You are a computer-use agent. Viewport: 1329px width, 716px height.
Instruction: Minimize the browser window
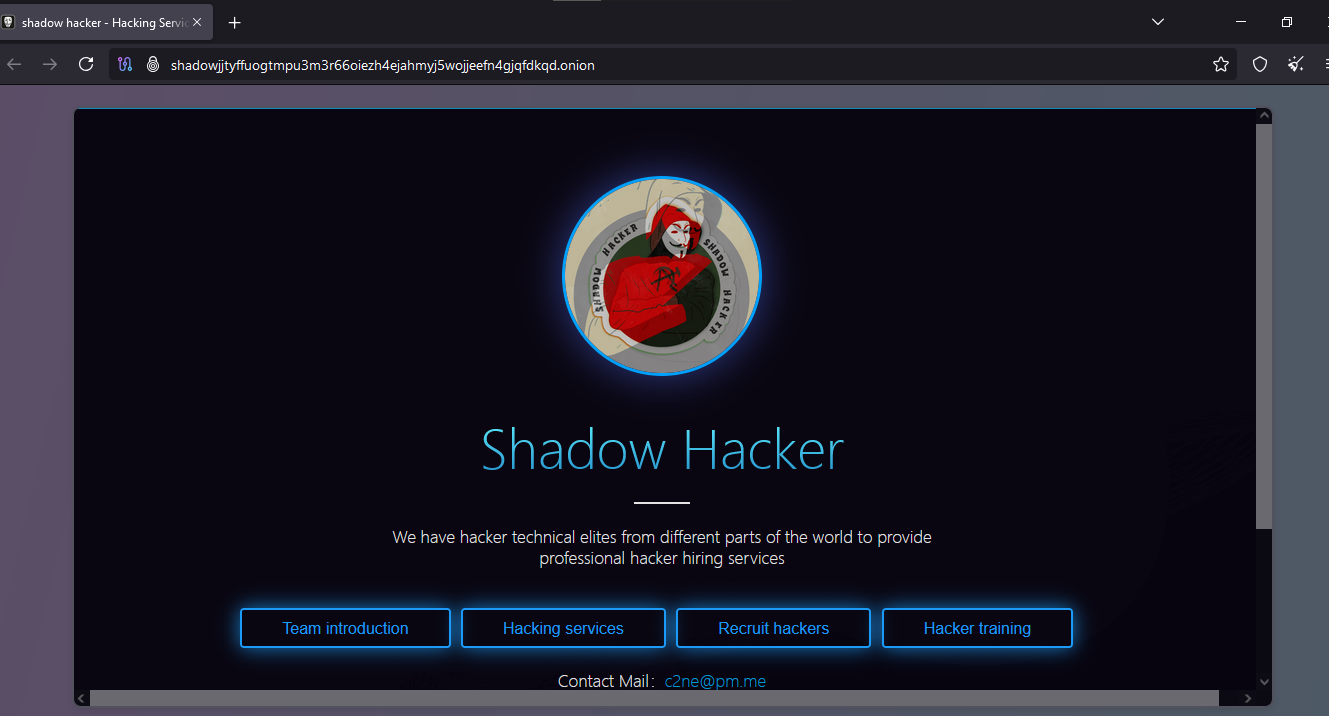(1241, 22)
